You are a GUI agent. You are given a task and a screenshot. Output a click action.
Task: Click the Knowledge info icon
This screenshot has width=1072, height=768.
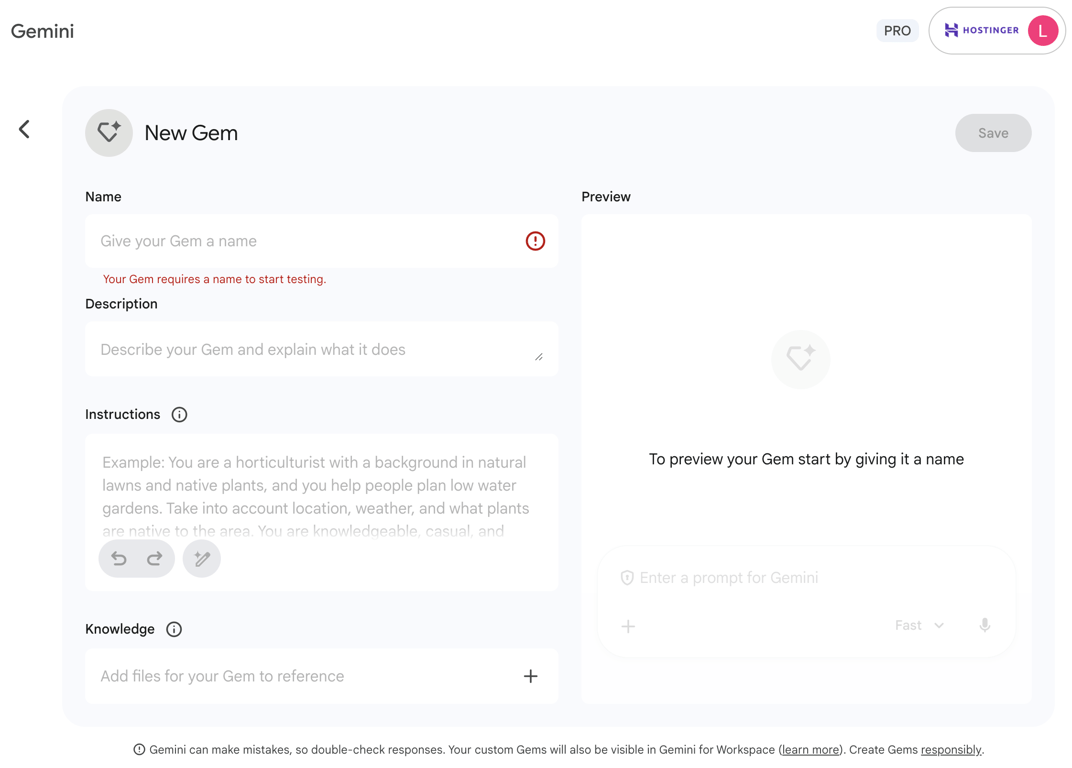tap(174, 629)
